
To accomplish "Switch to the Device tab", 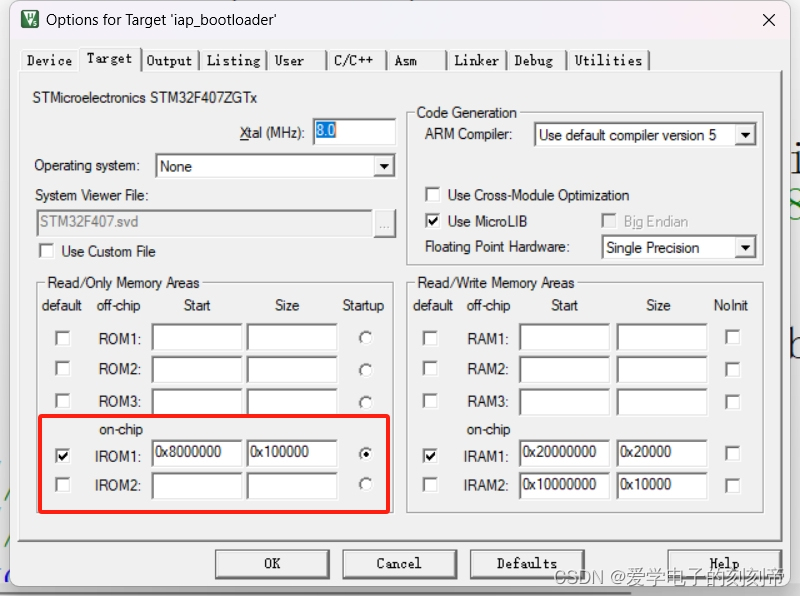I will 49,61.
